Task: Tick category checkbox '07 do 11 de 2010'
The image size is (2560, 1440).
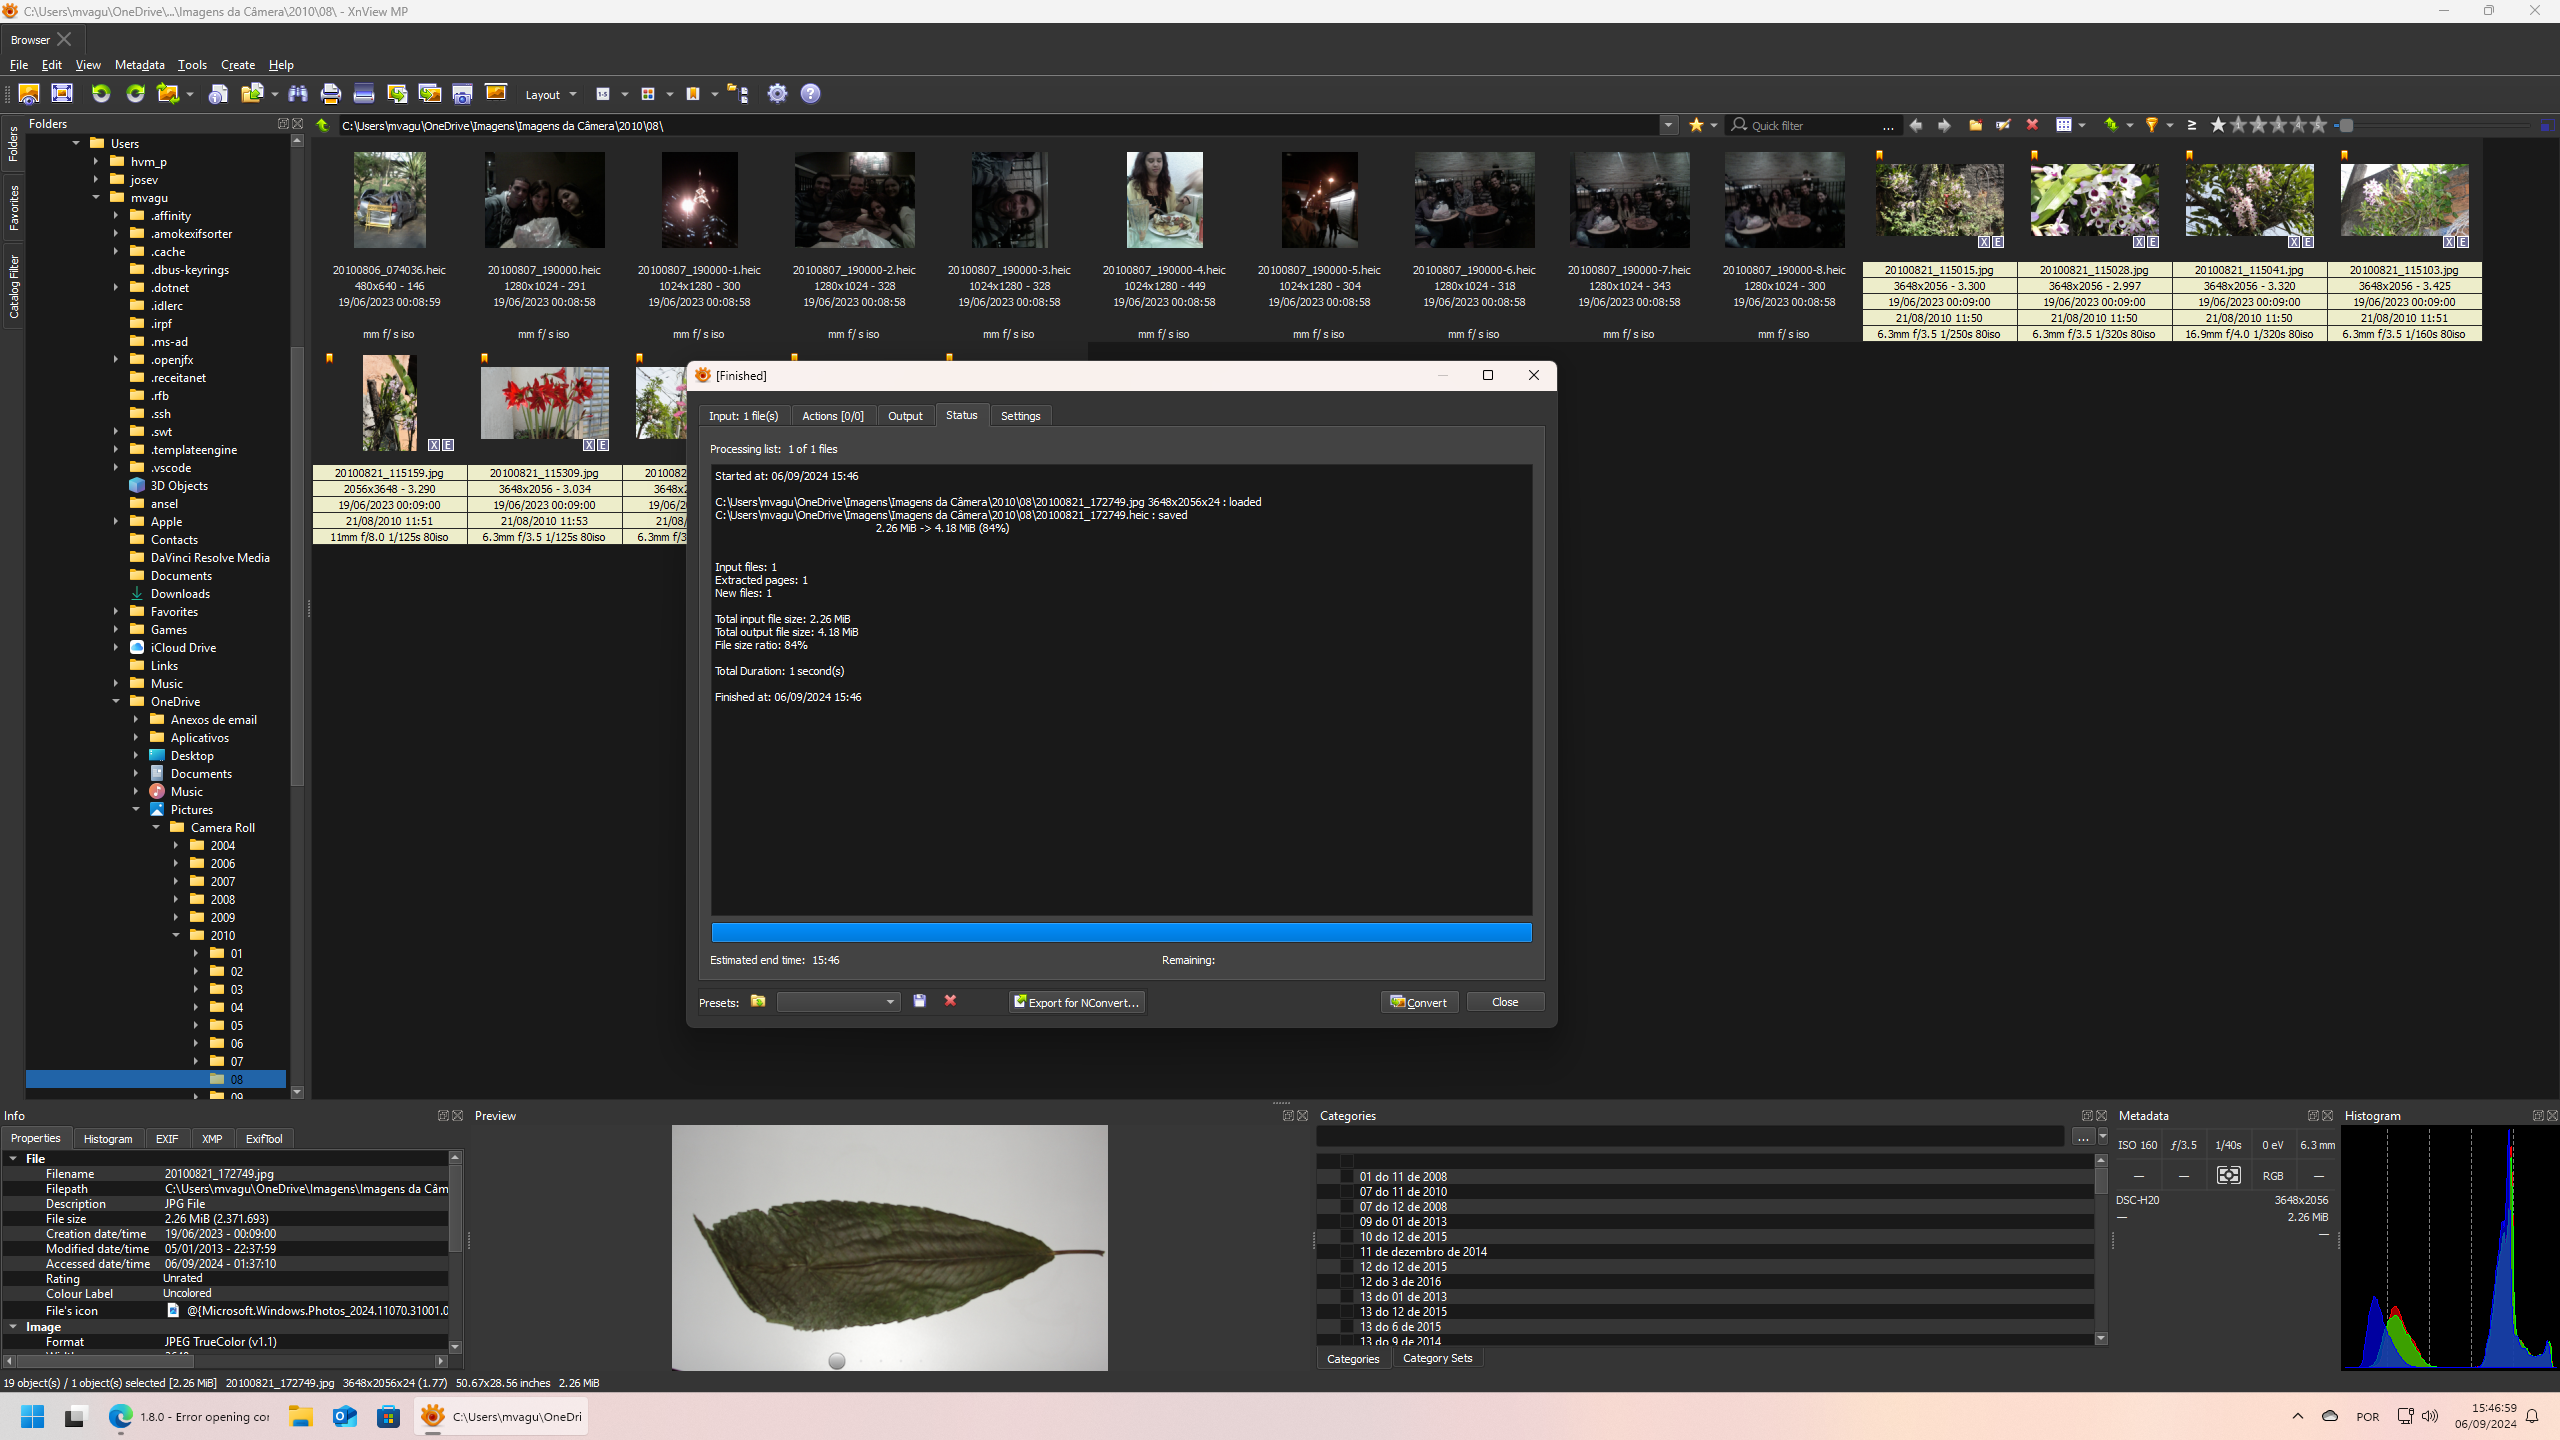Action: point(1346,1192)
